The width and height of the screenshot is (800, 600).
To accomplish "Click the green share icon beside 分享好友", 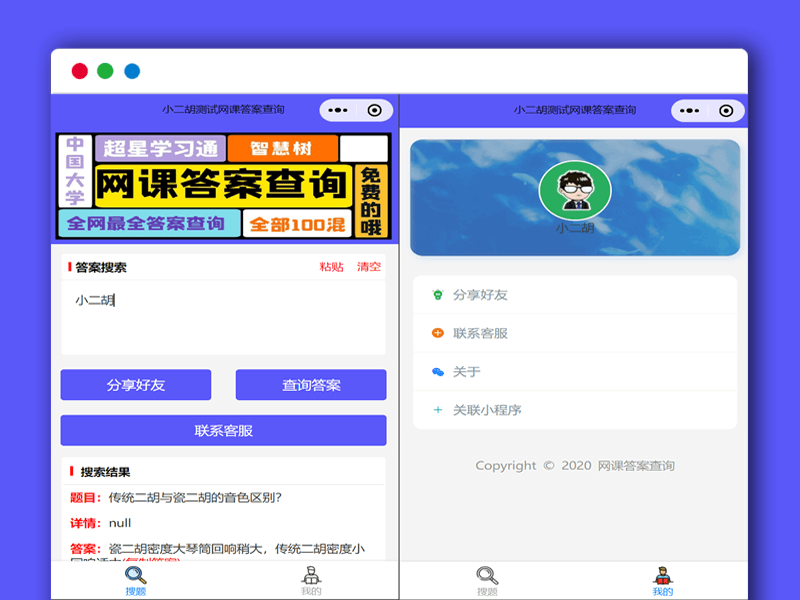I will 438,295.
